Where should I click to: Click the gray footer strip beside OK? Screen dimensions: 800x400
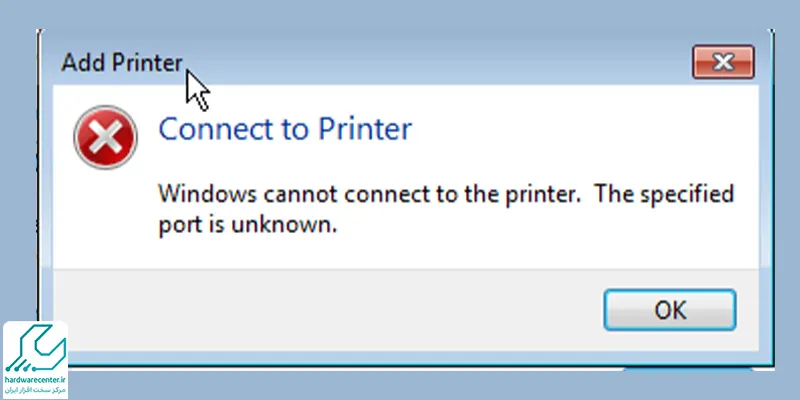pos(327,310)
